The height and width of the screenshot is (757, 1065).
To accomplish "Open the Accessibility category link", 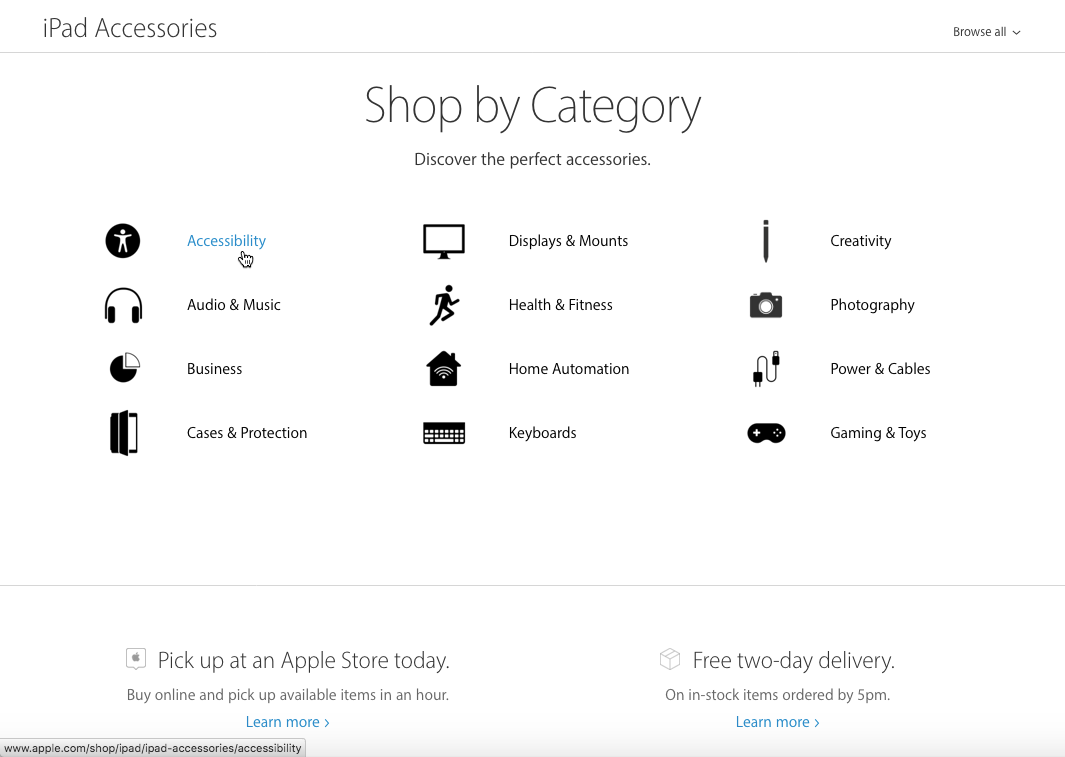I will (x=226, y=241).
